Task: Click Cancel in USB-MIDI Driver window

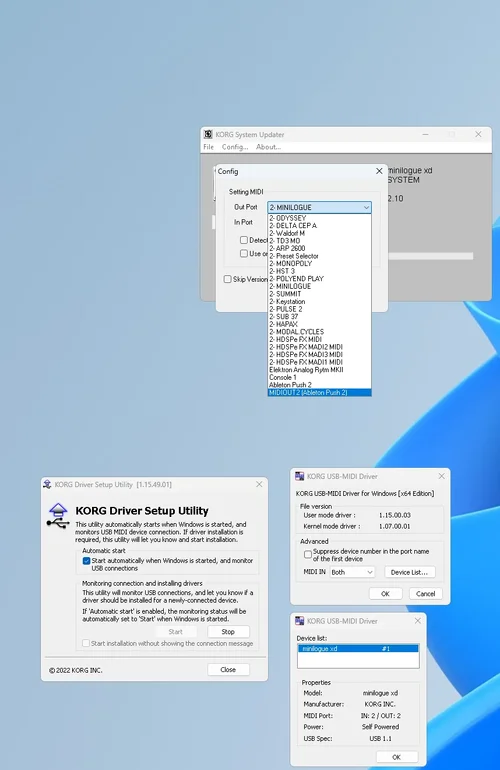Action: (x=425, y=594)
